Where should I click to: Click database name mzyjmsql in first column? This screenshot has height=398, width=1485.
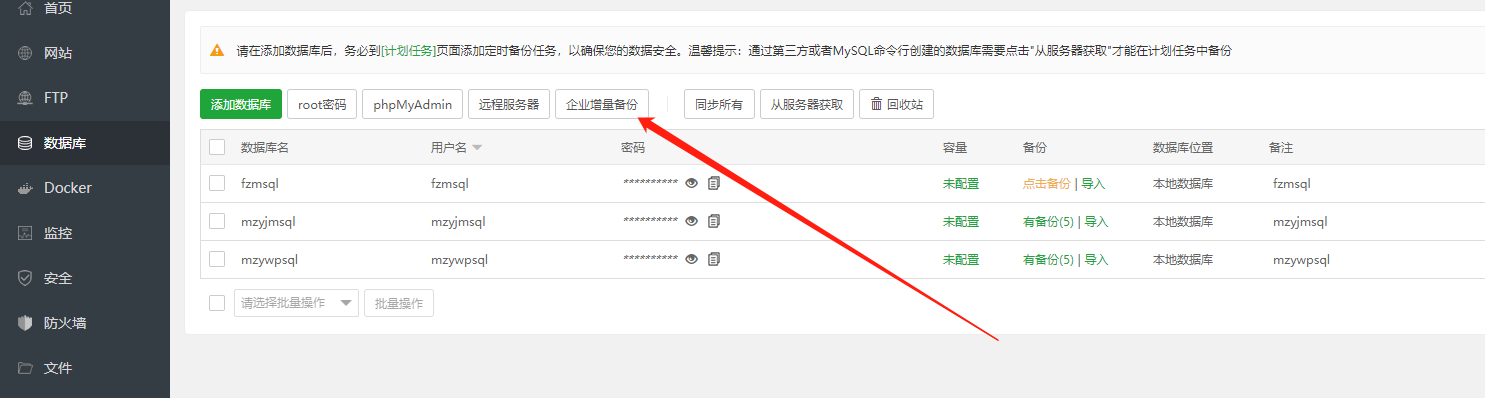coord(268,221)
